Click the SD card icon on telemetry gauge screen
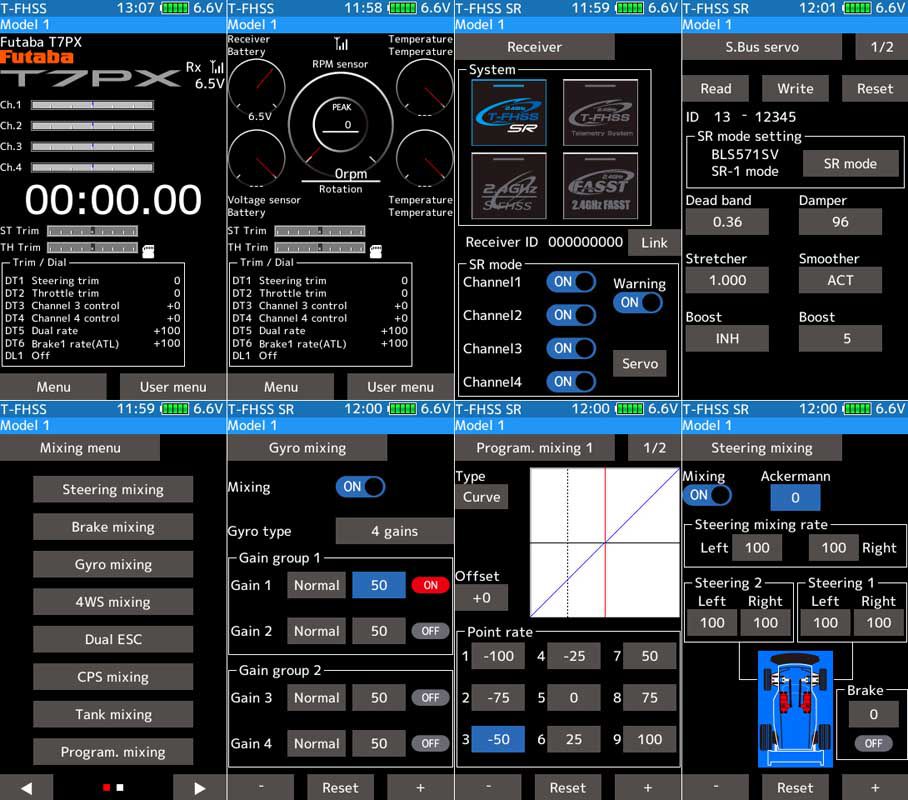This screenshot has width=908, height=800. (x=376, y=251)
